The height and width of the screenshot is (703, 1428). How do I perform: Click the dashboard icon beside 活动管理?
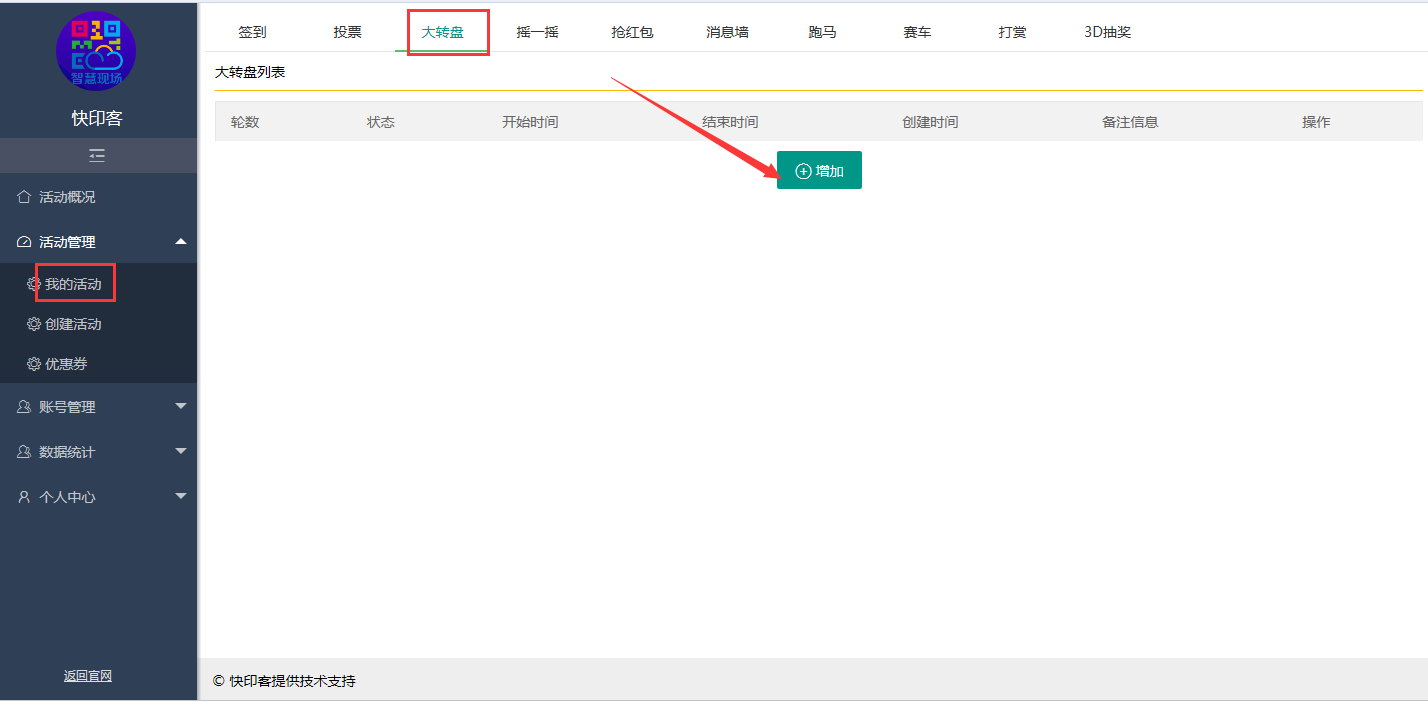24,242
